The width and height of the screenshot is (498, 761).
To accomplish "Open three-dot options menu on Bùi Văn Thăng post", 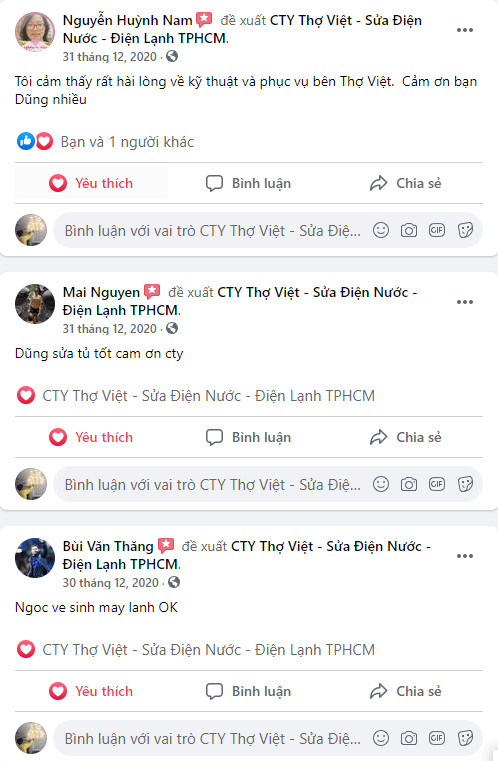I will click(x=465, y=556).
